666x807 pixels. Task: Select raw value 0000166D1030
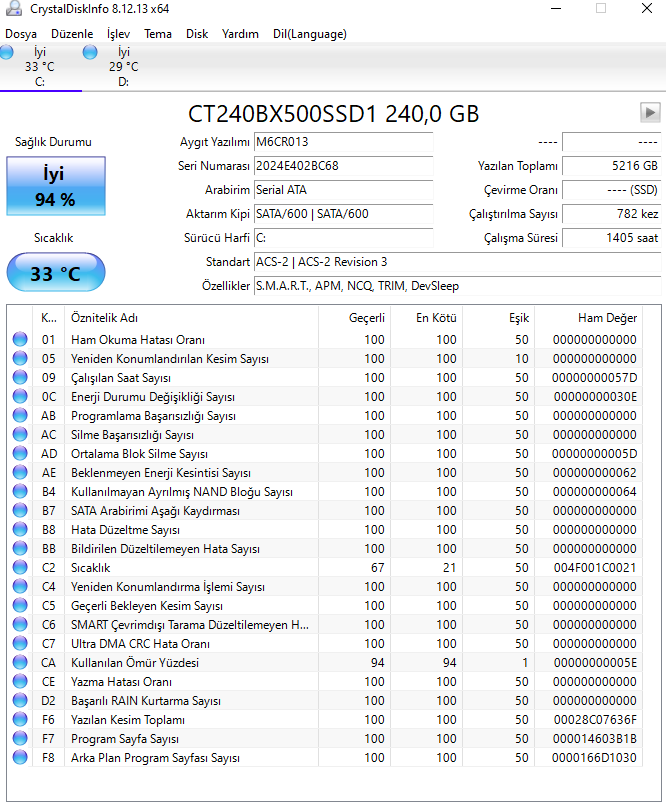coord(594,758)
